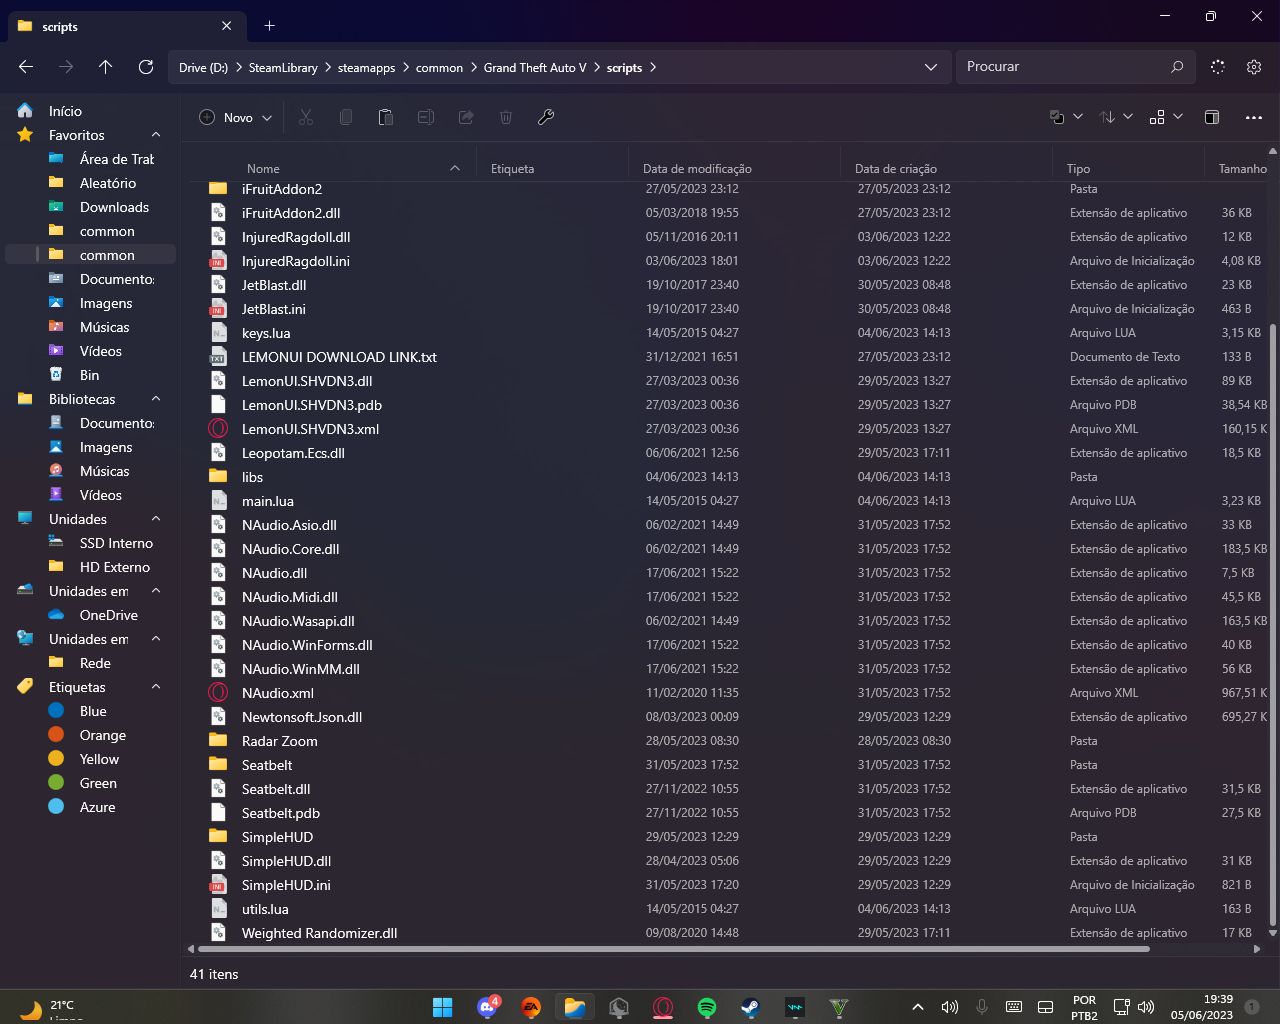Open Steam from the taskbar
Screen dimensions: 1280x1024
(751, 1007)
